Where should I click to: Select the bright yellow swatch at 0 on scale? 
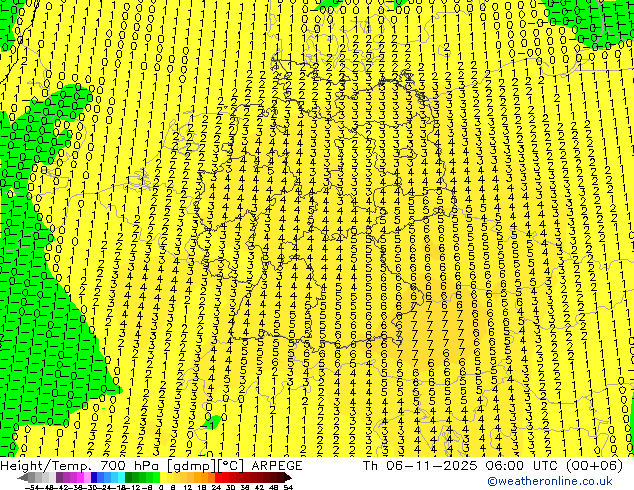[x=164, y=477]
